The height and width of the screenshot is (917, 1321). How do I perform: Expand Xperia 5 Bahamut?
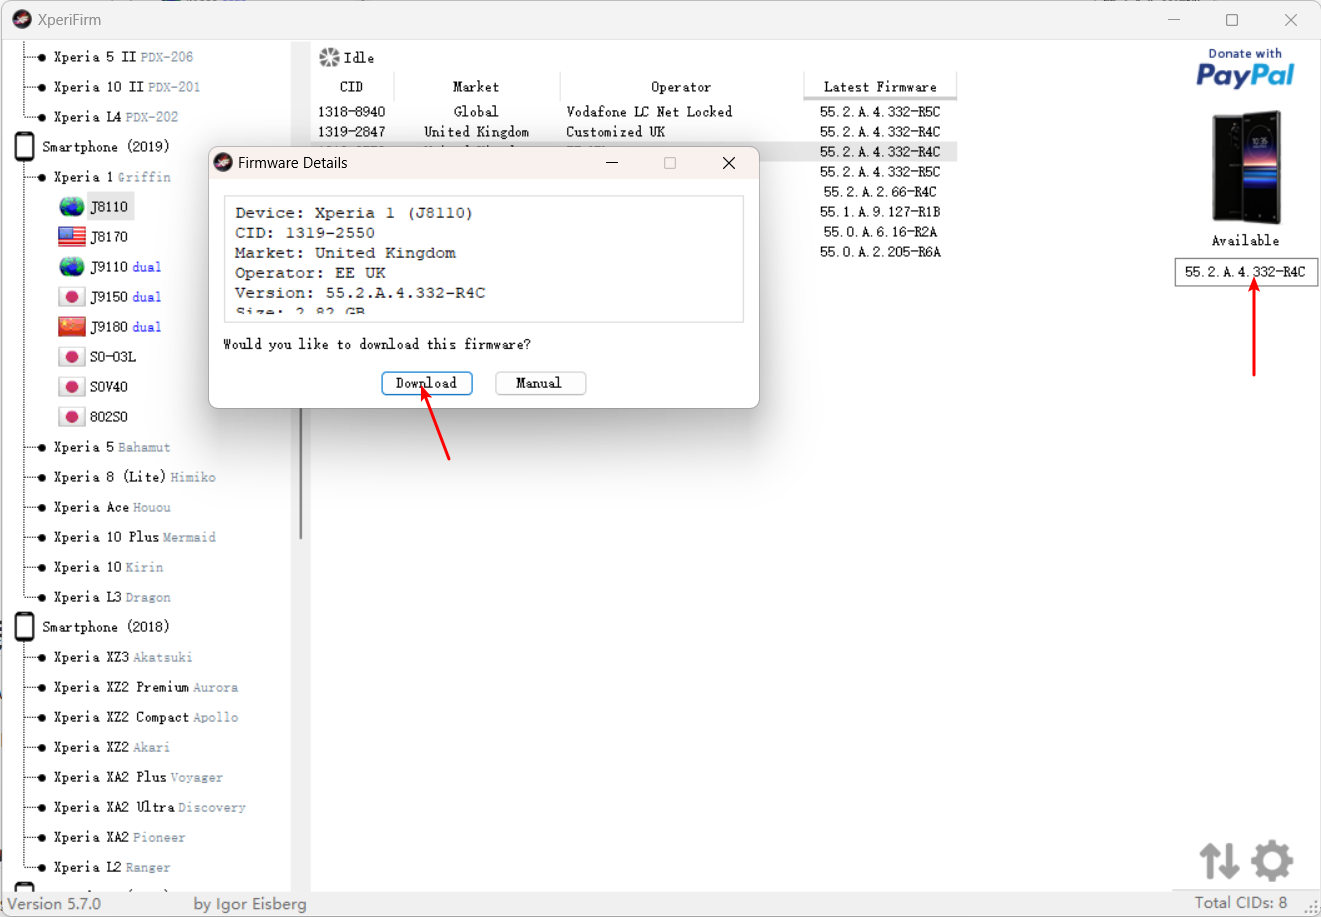pos(112,447)
